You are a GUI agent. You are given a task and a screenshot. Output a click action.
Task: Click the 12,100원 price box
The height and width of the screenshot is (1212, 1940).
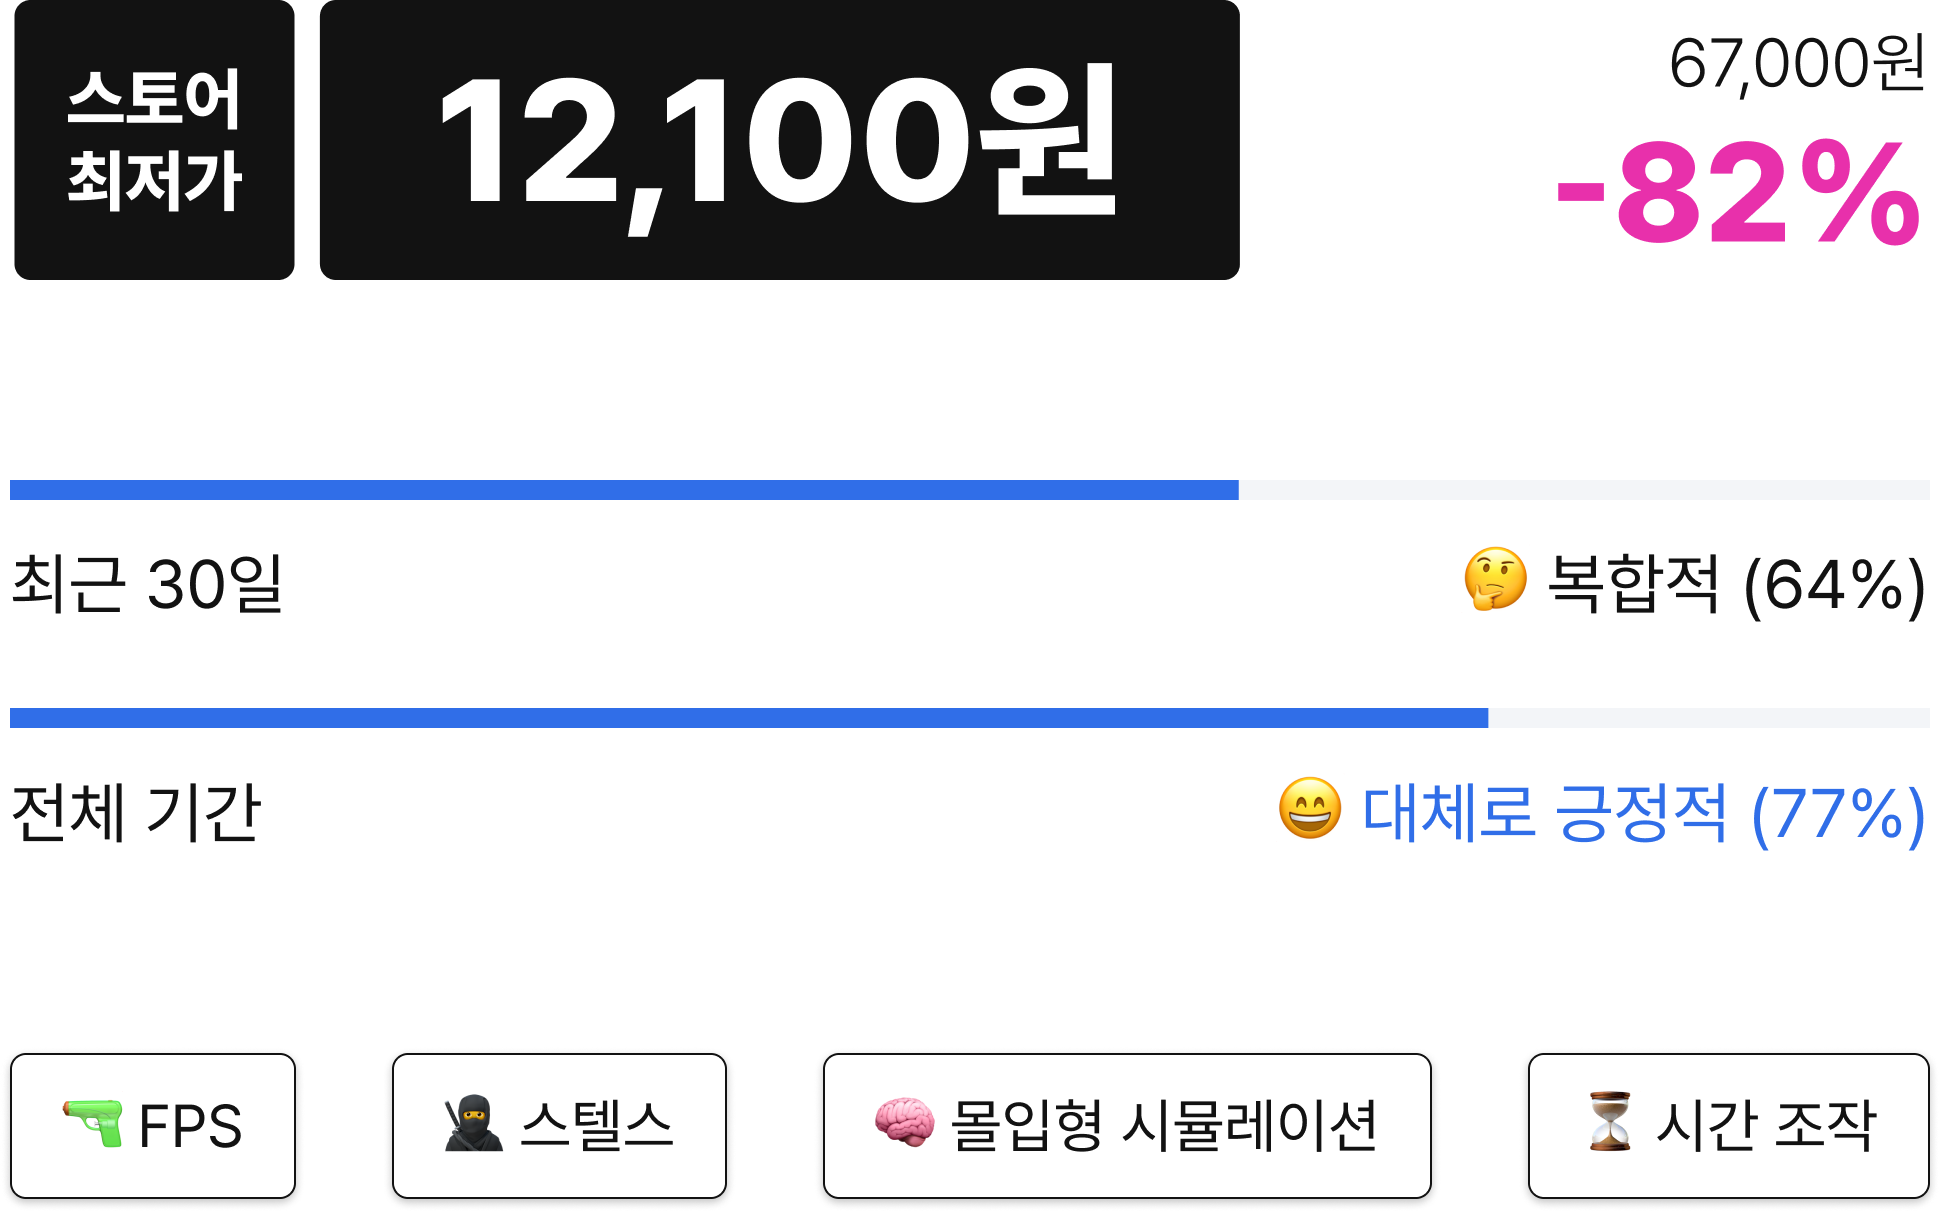coord(780,140)
